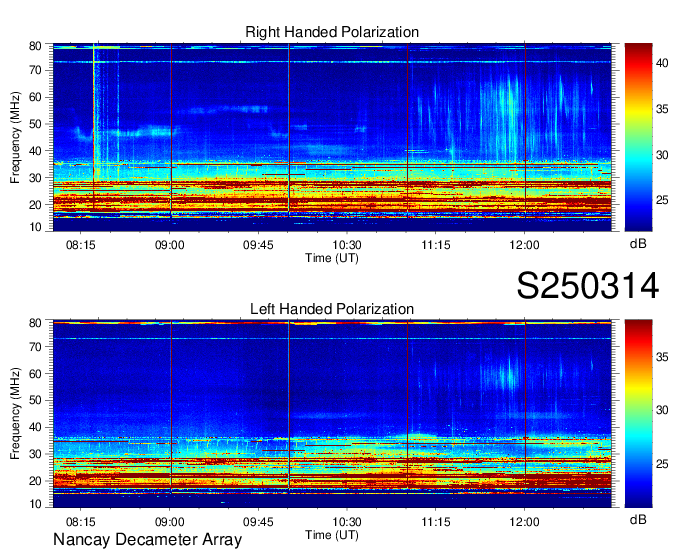Click the 70 MHz tick of Right Handed plot

(x=35, y=70)
